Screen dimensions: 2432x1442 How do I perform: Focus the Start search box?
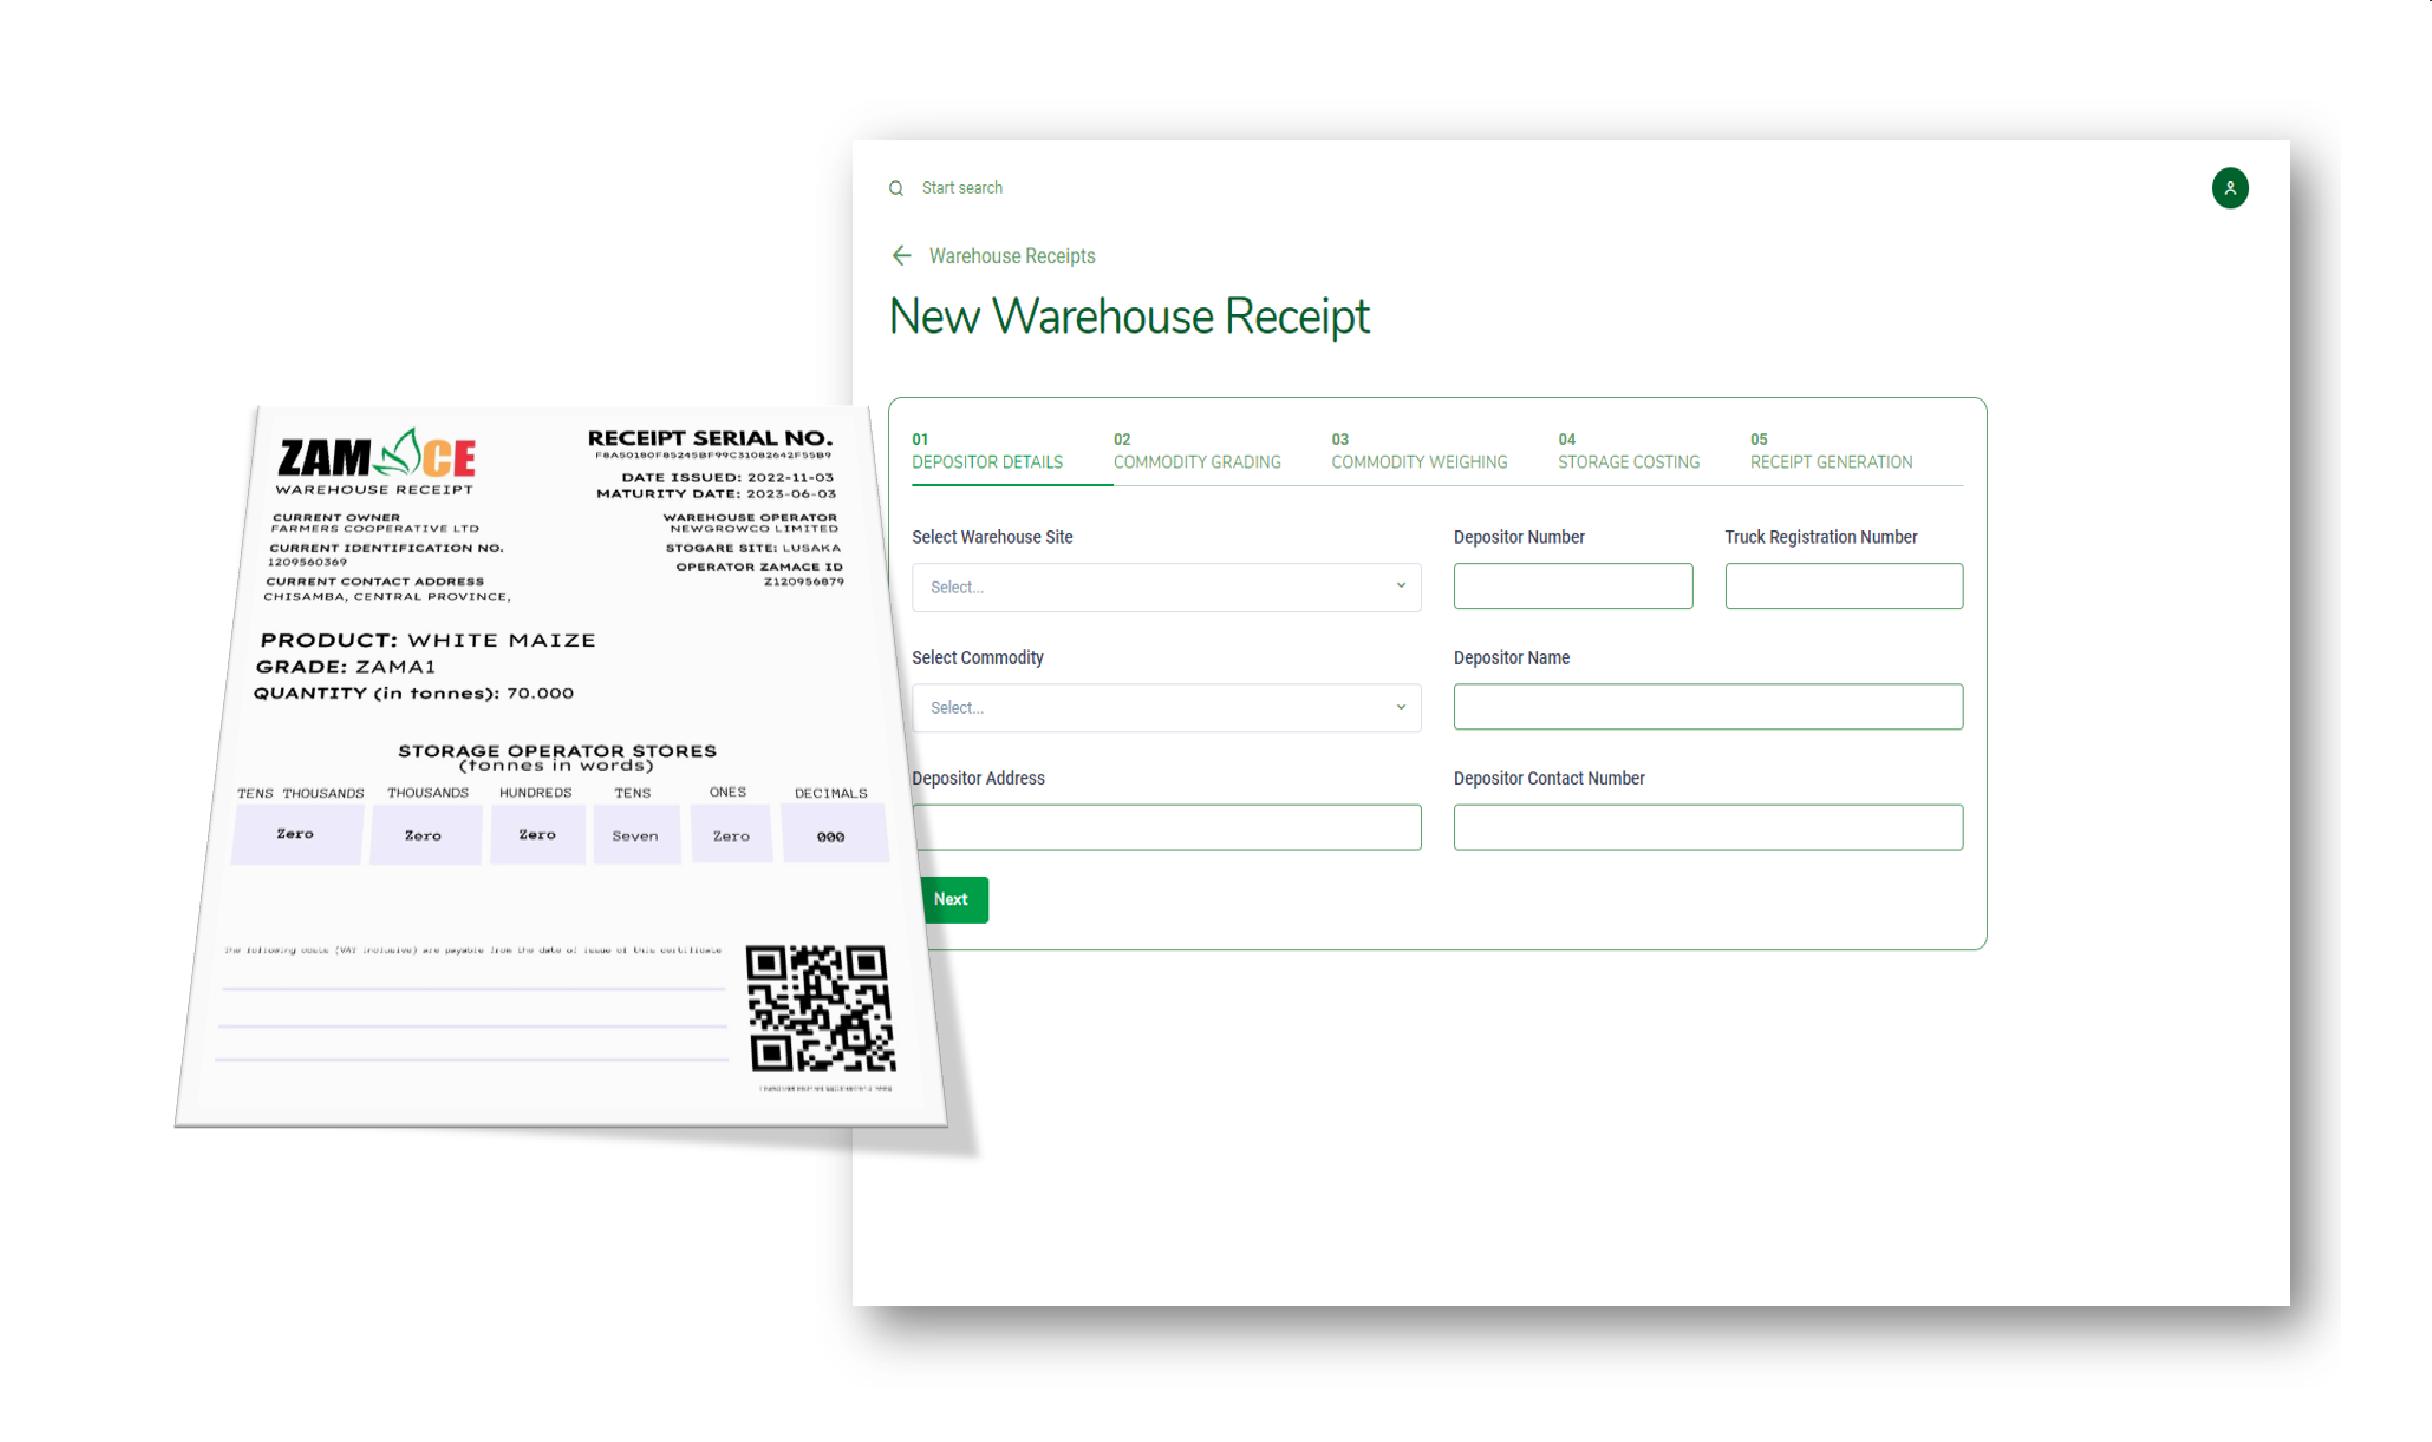[x=961, y=188]
